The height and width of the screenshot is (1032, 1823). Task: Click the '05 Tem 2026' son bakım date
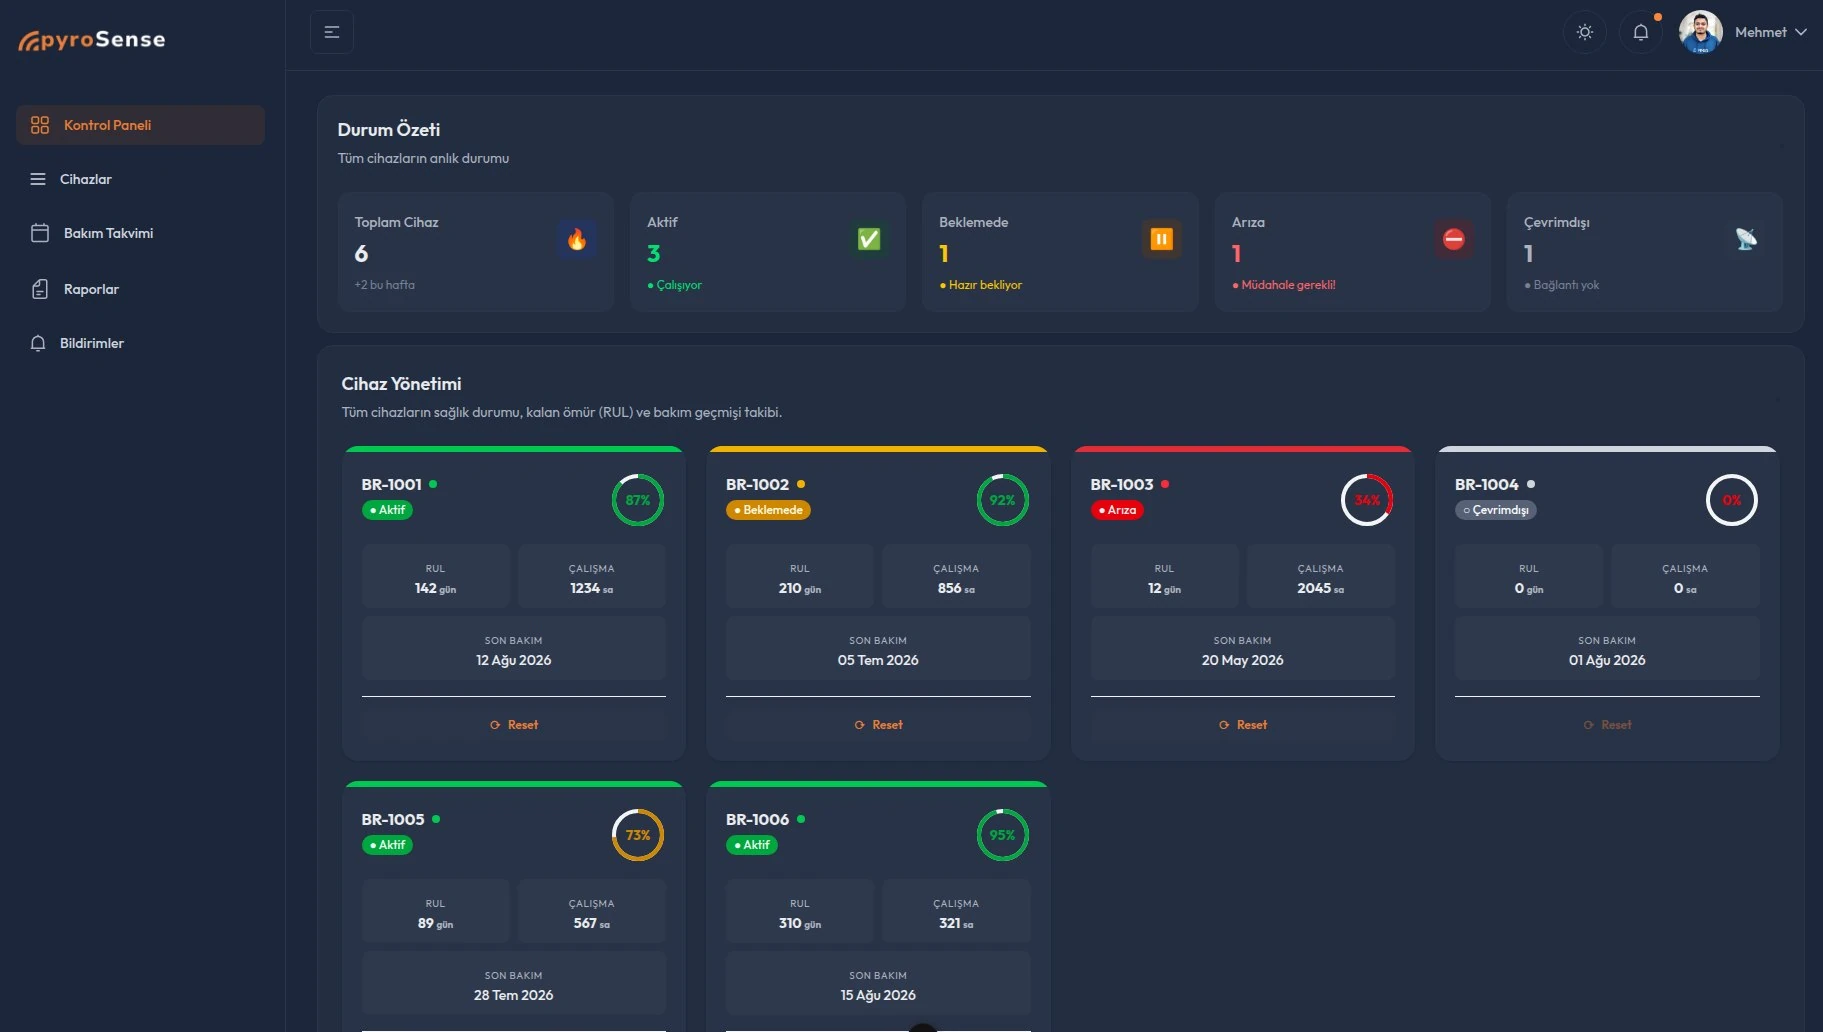878,660
